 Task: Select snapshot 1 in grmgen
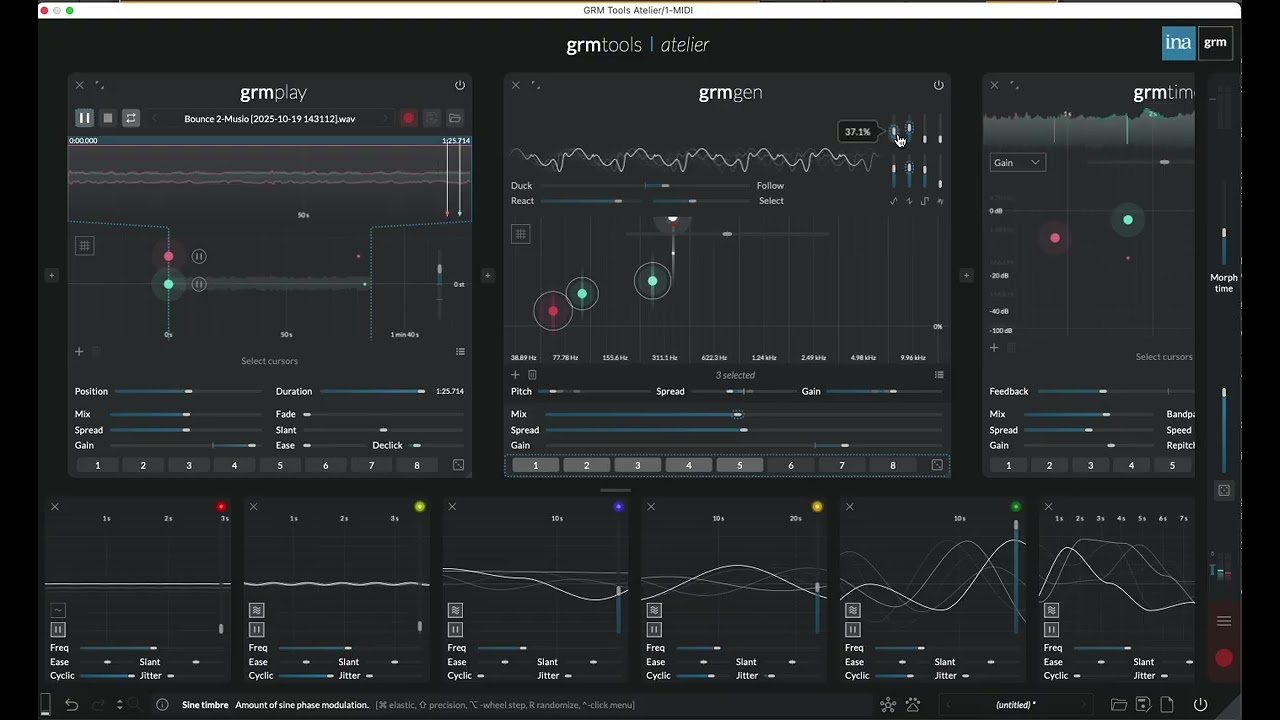tap(535, 465)
